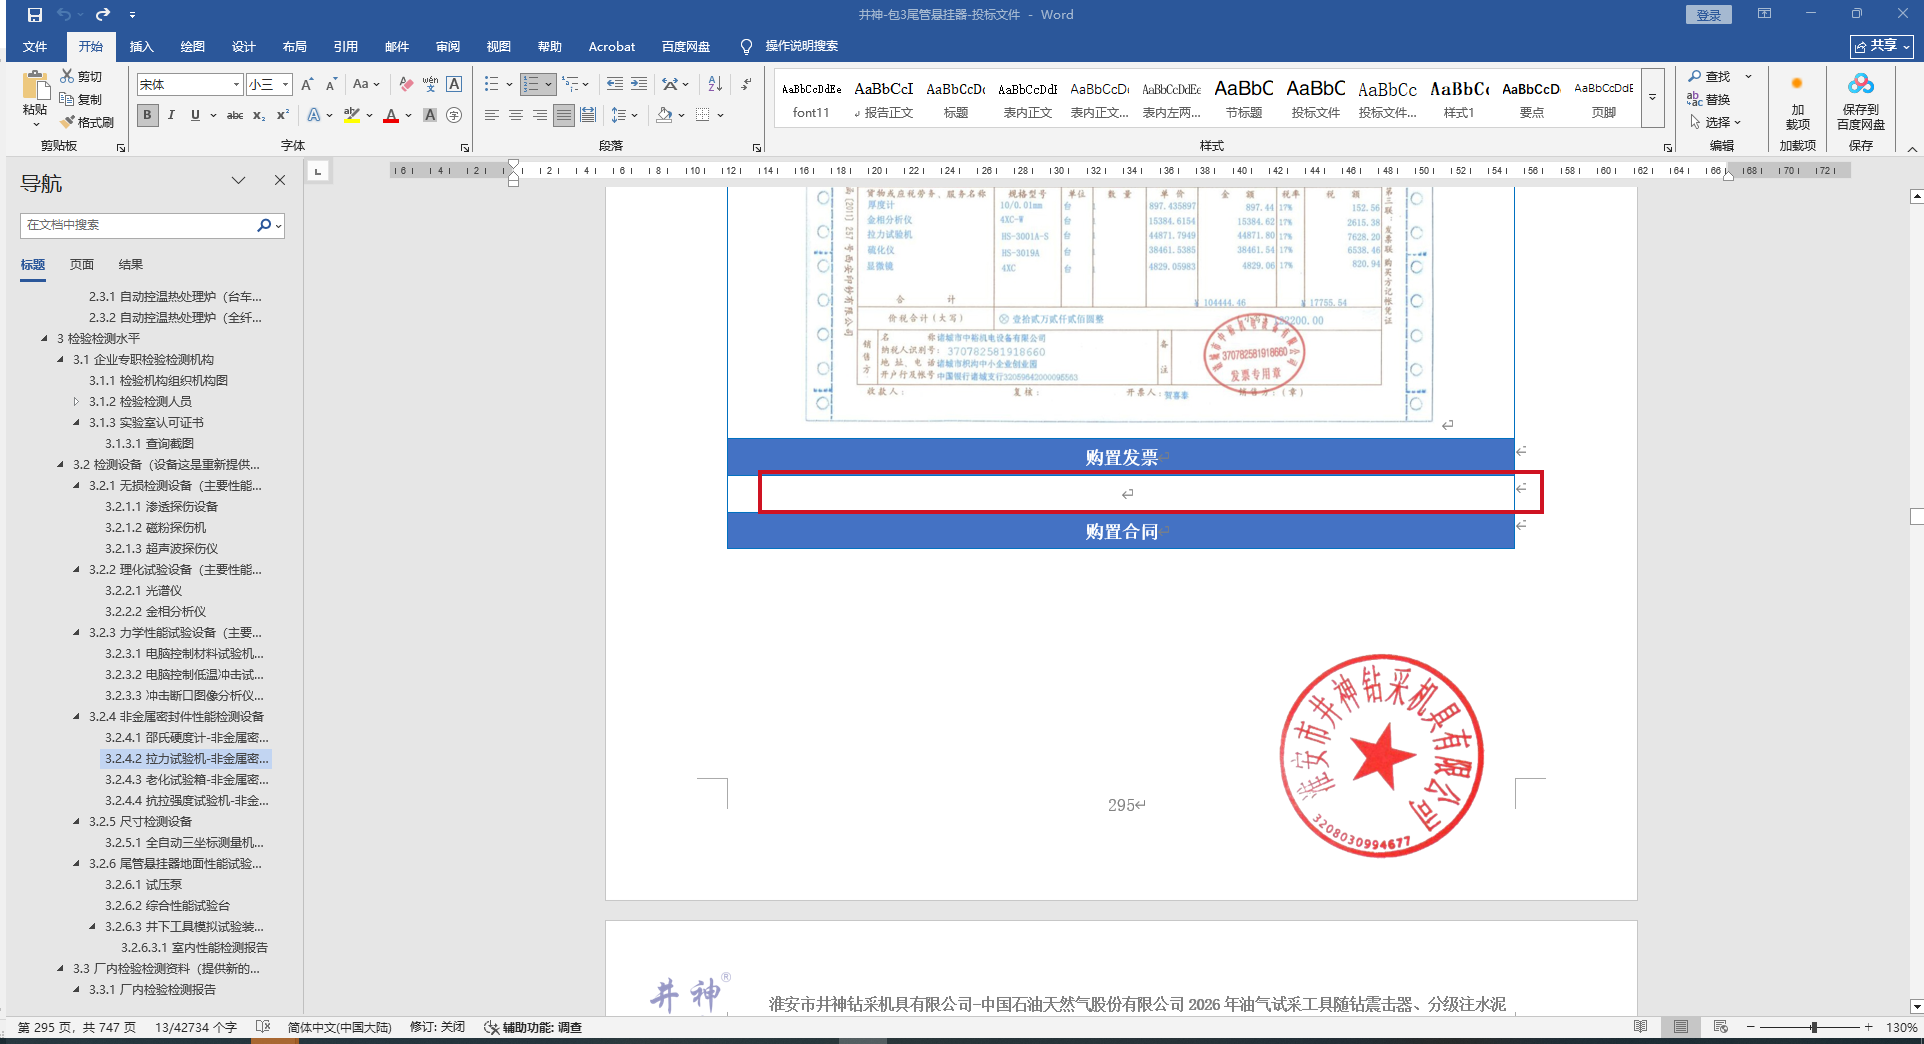Image resolution: width=1924 pixels, height=1044 pixels.
Task: Apply the red font color
Action: [391, 115]
